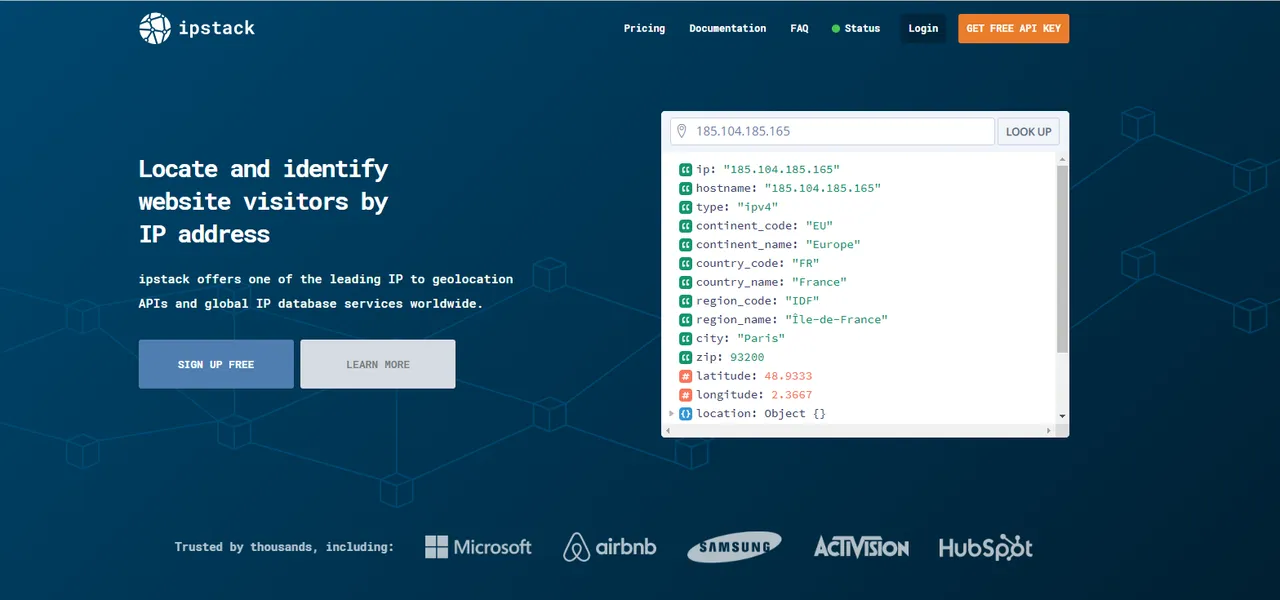Click the airbnb logo
Screen dimensions: 1280x600
[x=610, y=547]
